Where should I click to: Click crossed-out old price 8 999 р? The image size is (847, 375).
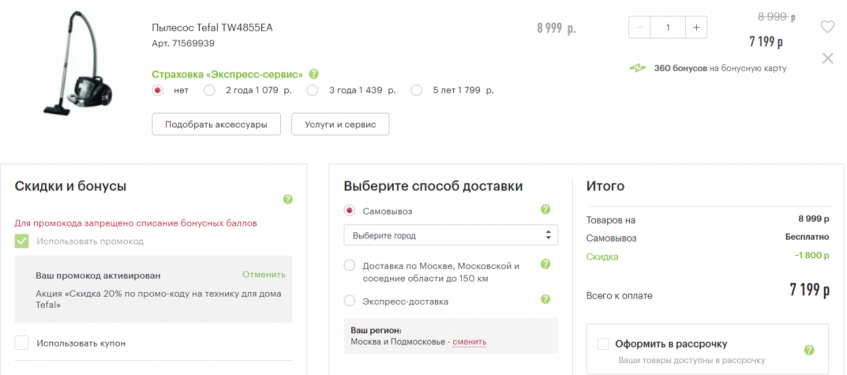click(776, 17)
